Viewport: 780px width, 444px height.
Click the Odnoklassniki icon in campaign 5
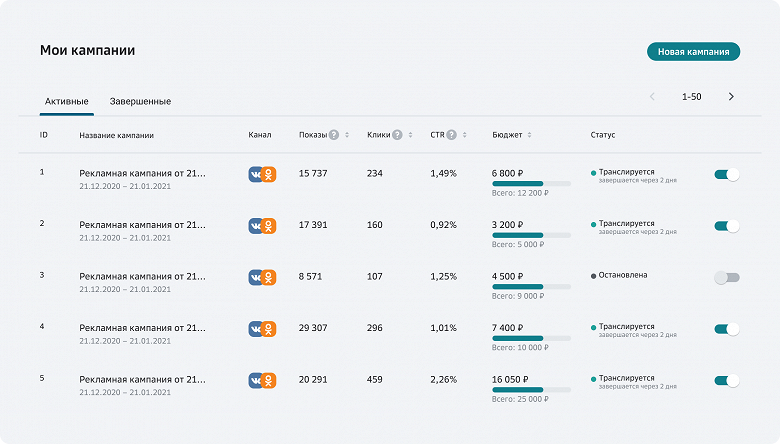coord(269,380)
